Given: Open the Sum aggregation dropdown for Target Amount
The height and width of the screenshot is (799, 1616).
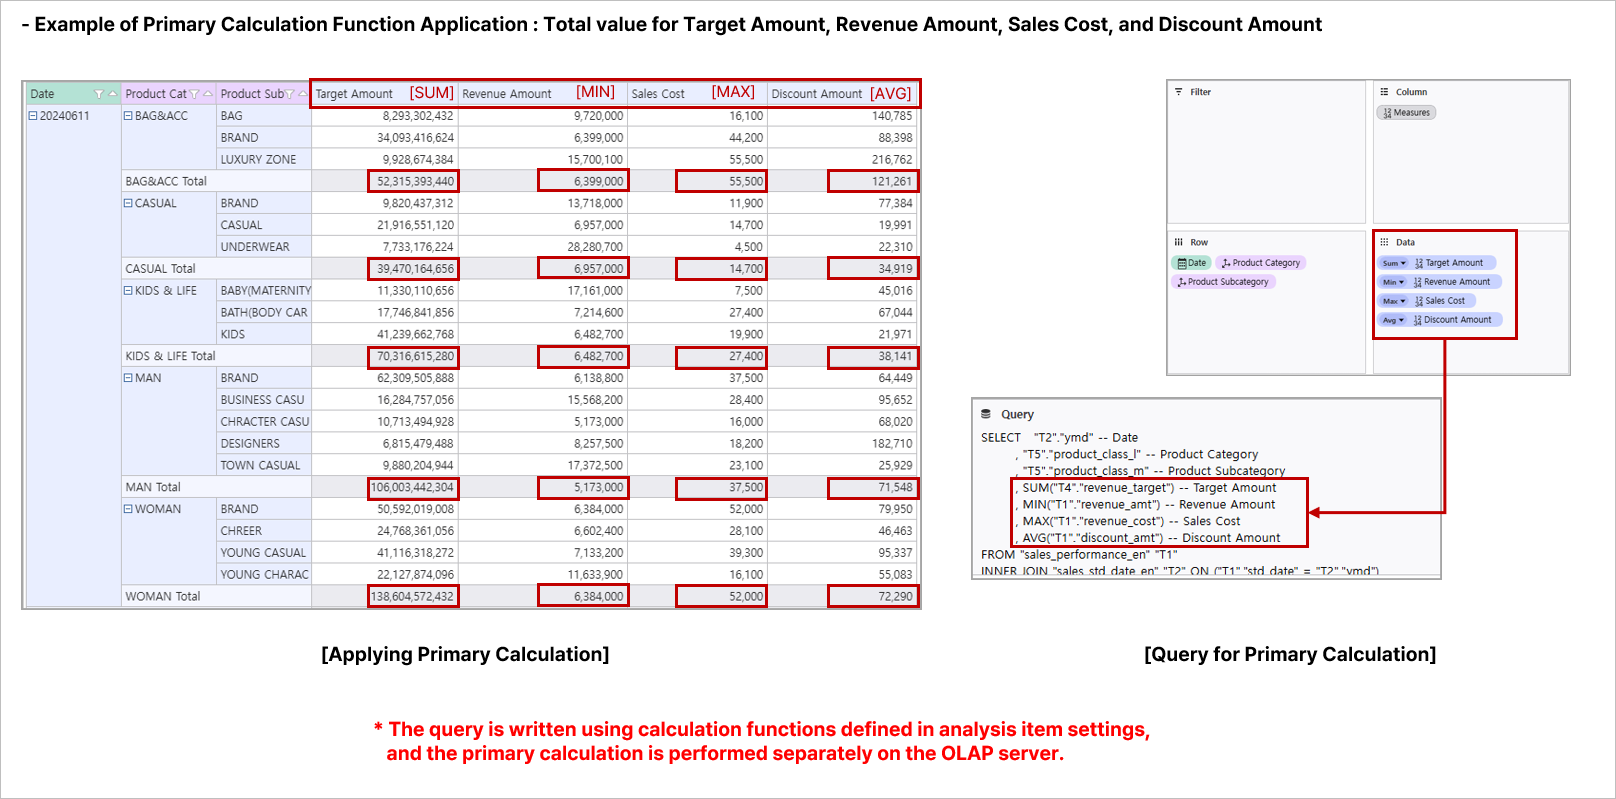Looking at the screenshot, I should pyautogui.click(x=1394, y=263).
